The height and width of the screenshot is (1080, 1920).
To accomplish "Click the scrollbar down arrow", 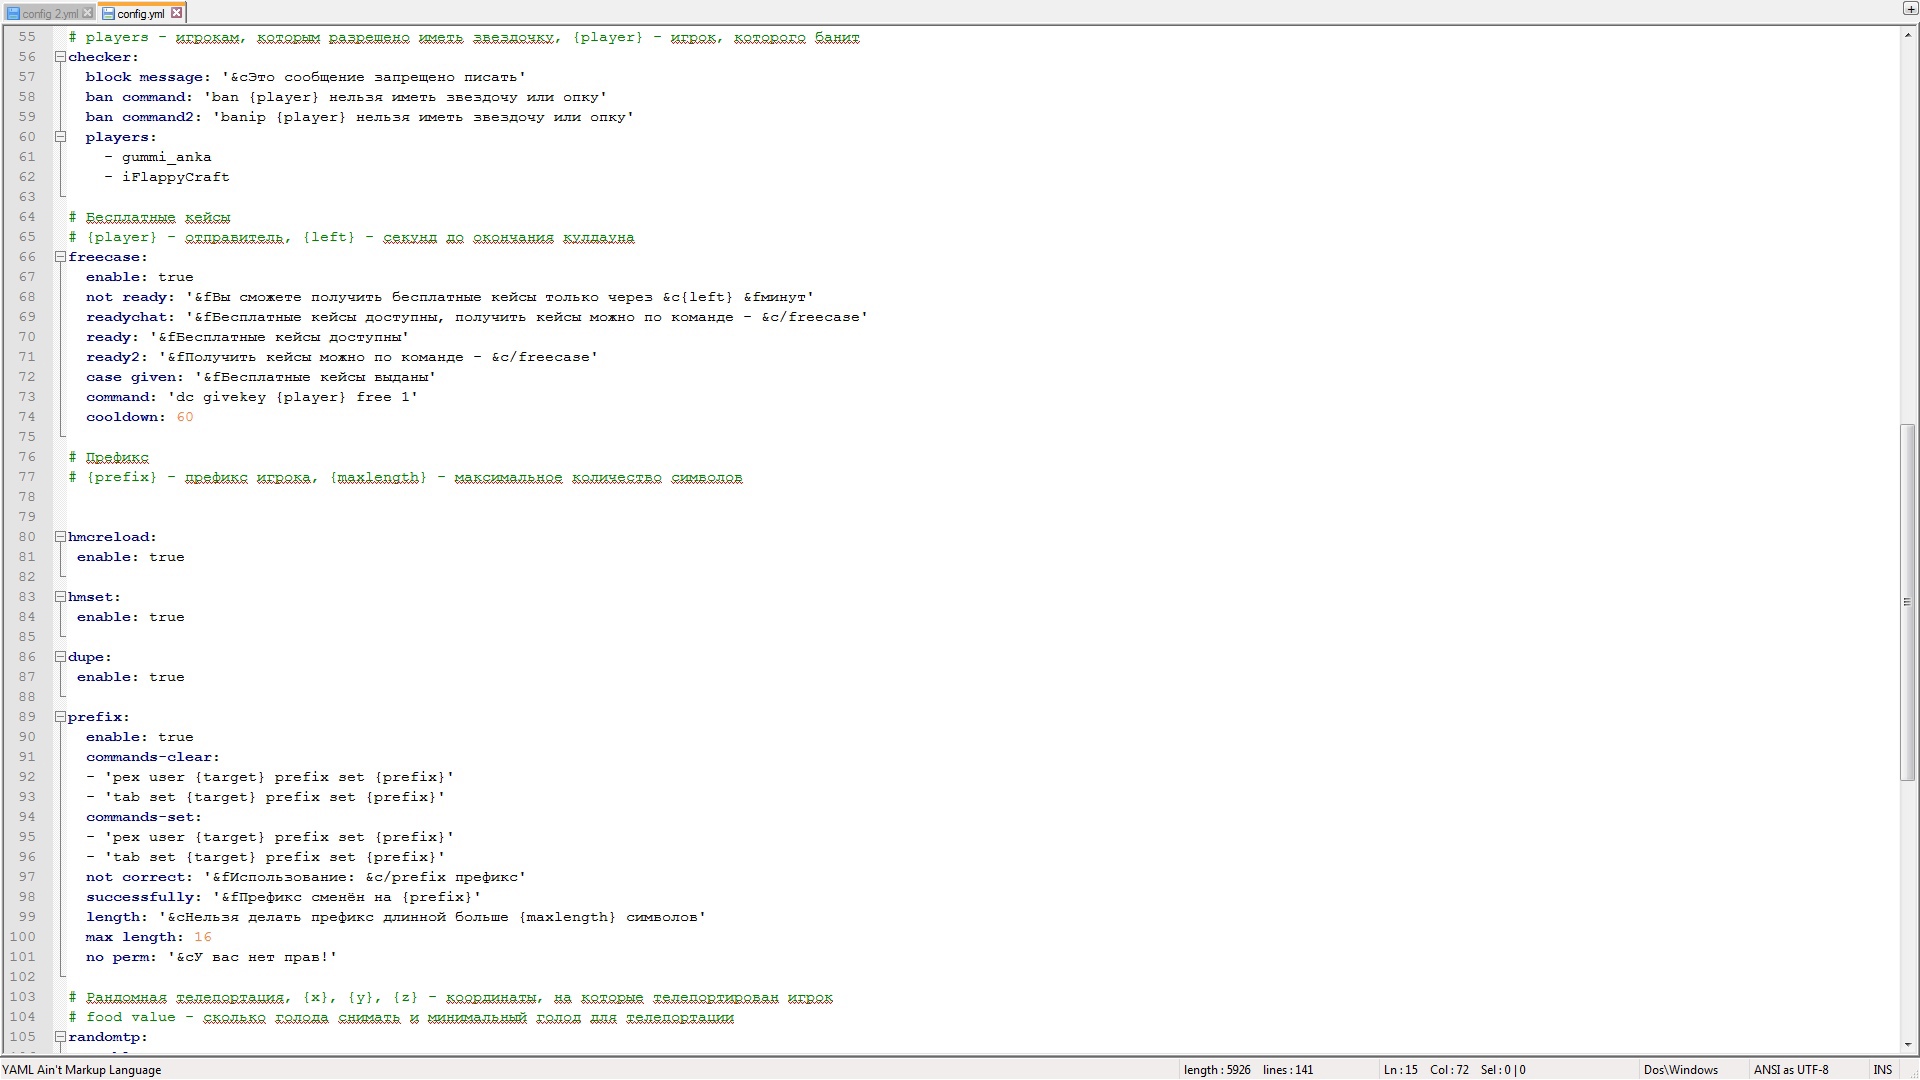I will 1908,1045.
